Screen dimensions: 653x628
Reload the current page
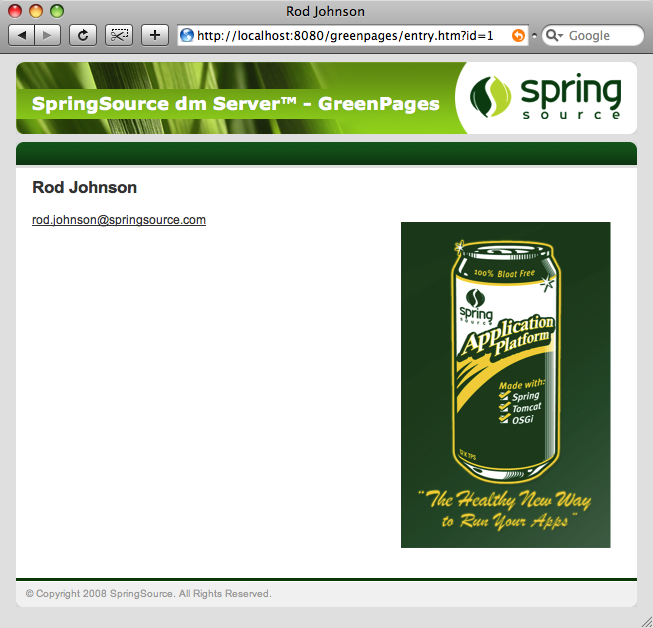[x=83, y=35]
